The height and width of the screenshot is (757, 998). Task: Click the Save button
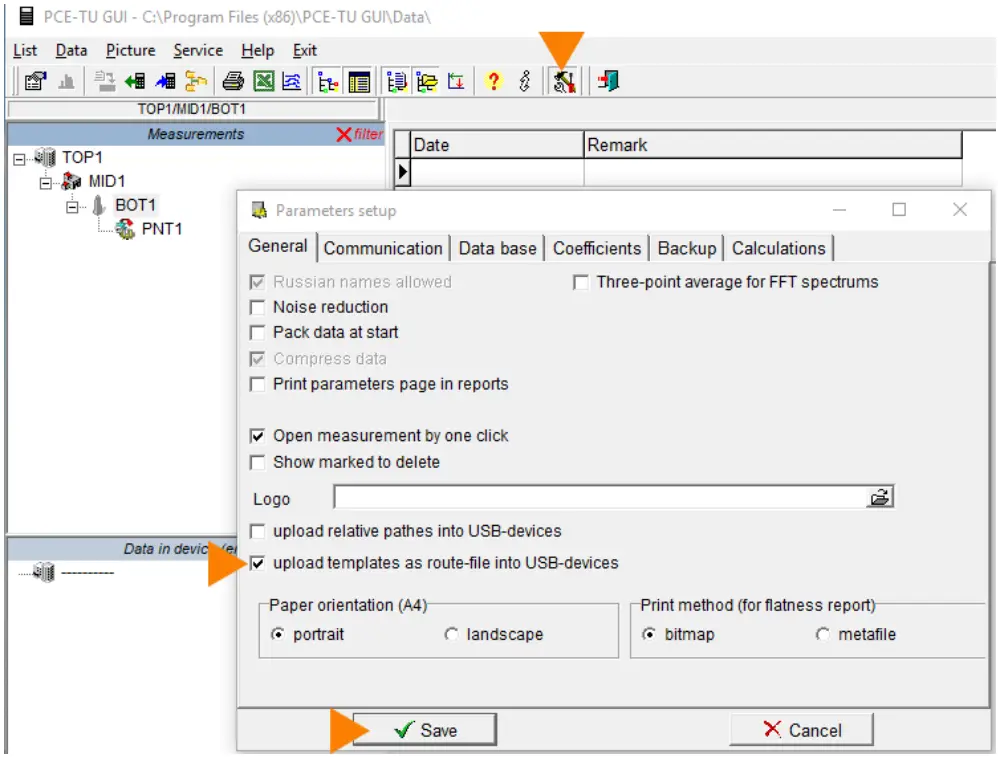[x=424, y=730]
